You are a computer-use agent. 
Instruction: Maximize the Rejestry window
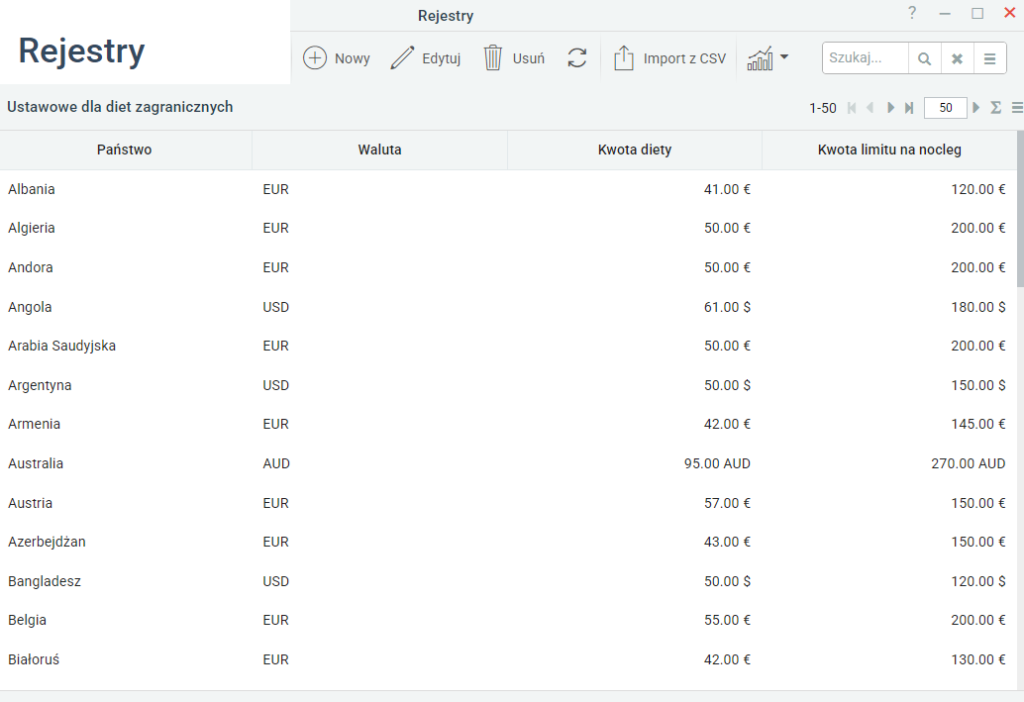977,13
